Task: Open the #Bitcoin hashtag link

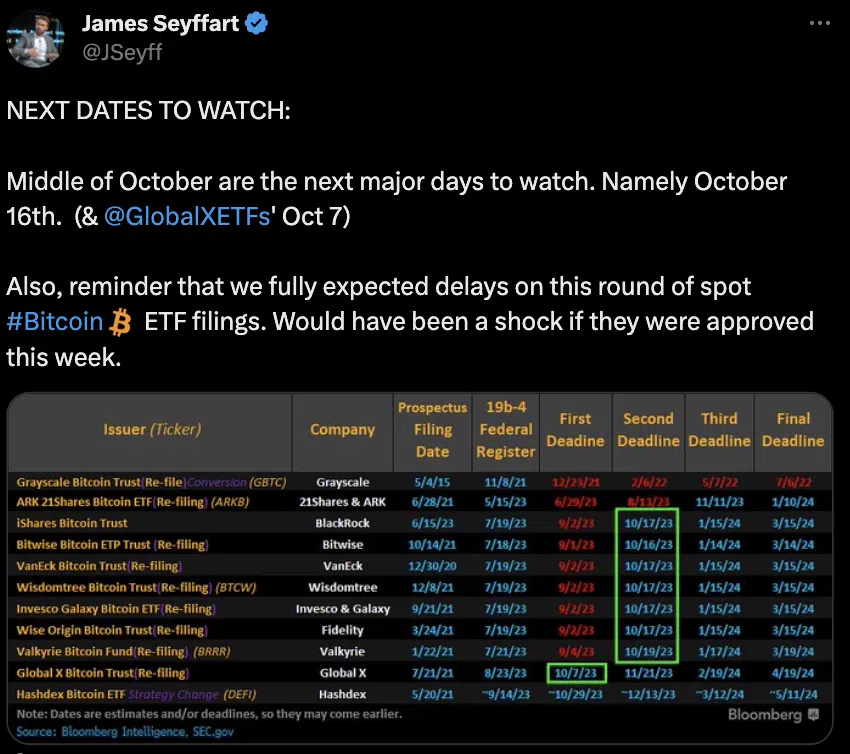Action: tap(55, 322)
